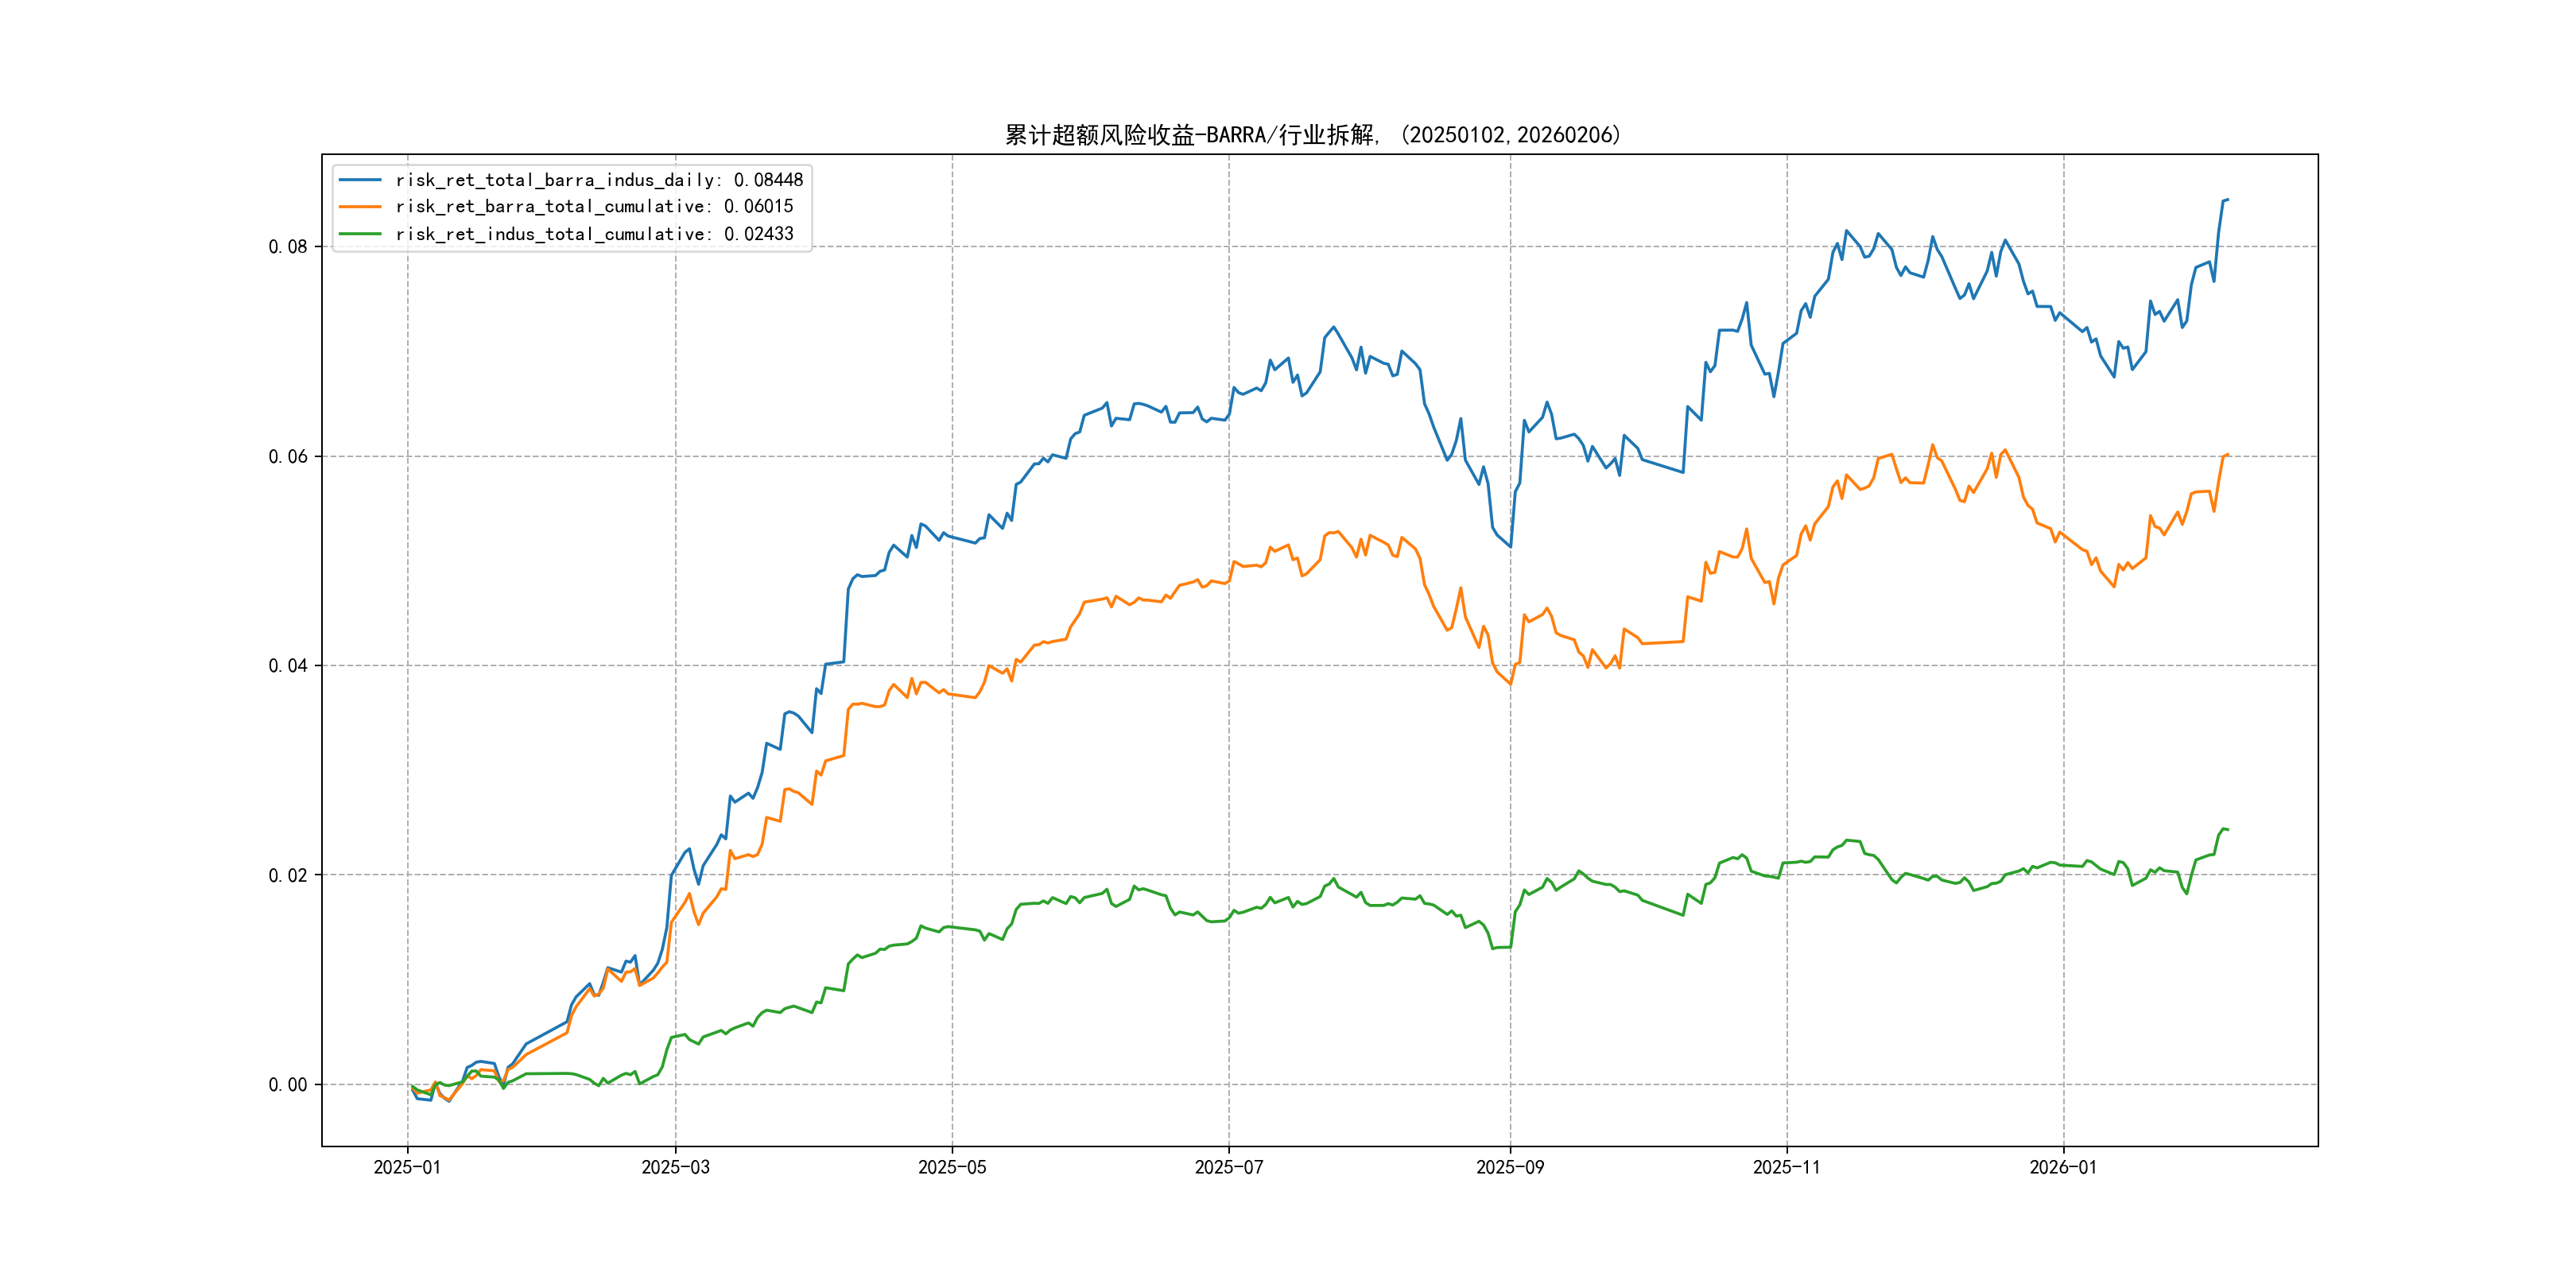This screenshot has width=2576, height=1288.
Task: Click the final endpoint of the blue line
Action: (2228, 200)
